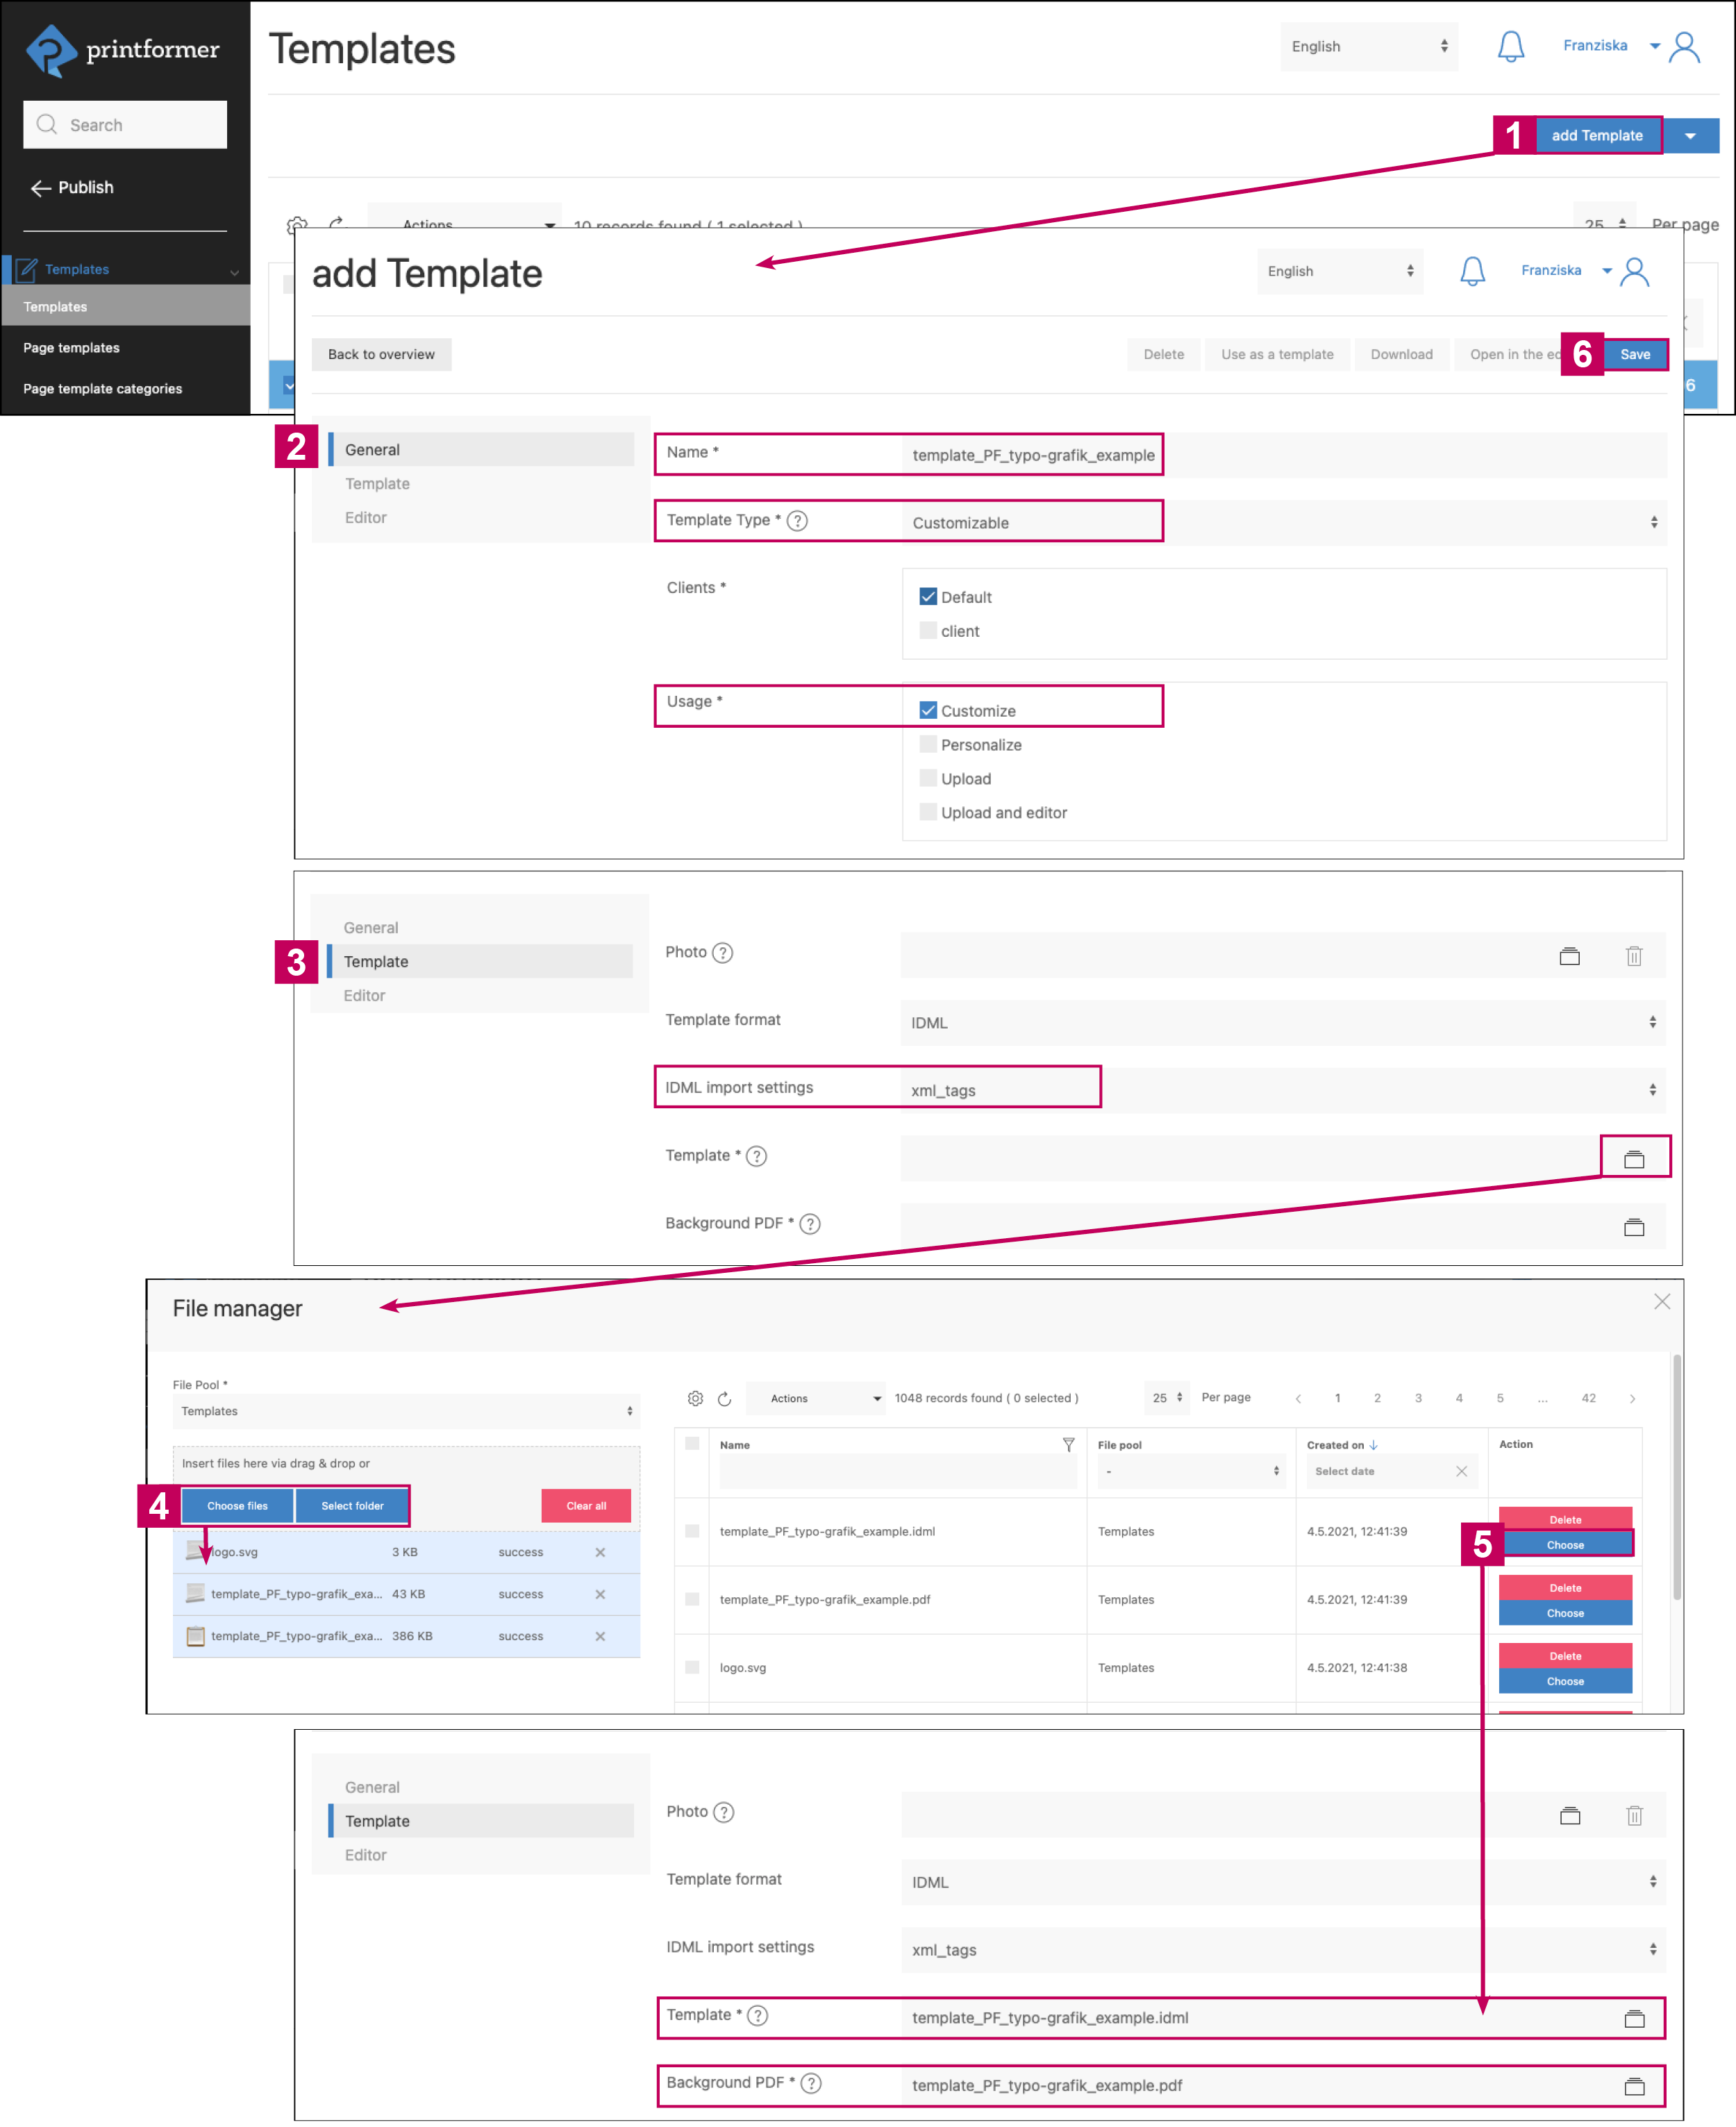The image size is (1736, 2127).
Task: Open the File Pool Templates dropdown
Action: (405, 1411)
